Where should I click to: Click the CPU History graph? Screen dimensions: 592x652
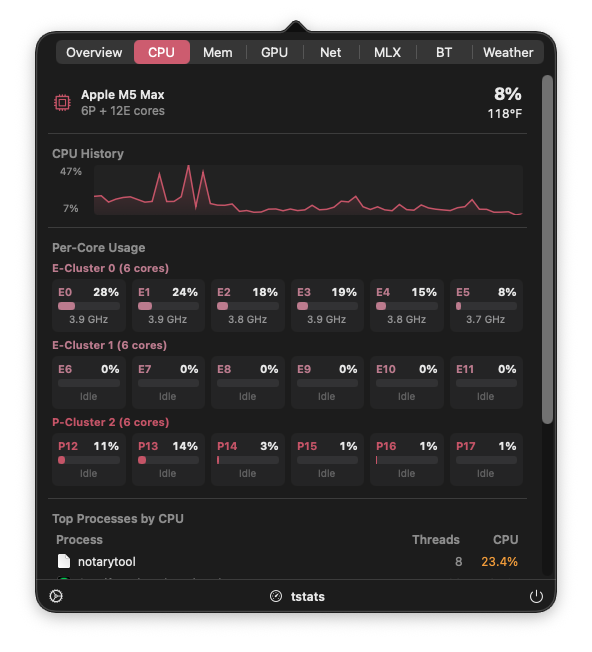click(308, 190)
